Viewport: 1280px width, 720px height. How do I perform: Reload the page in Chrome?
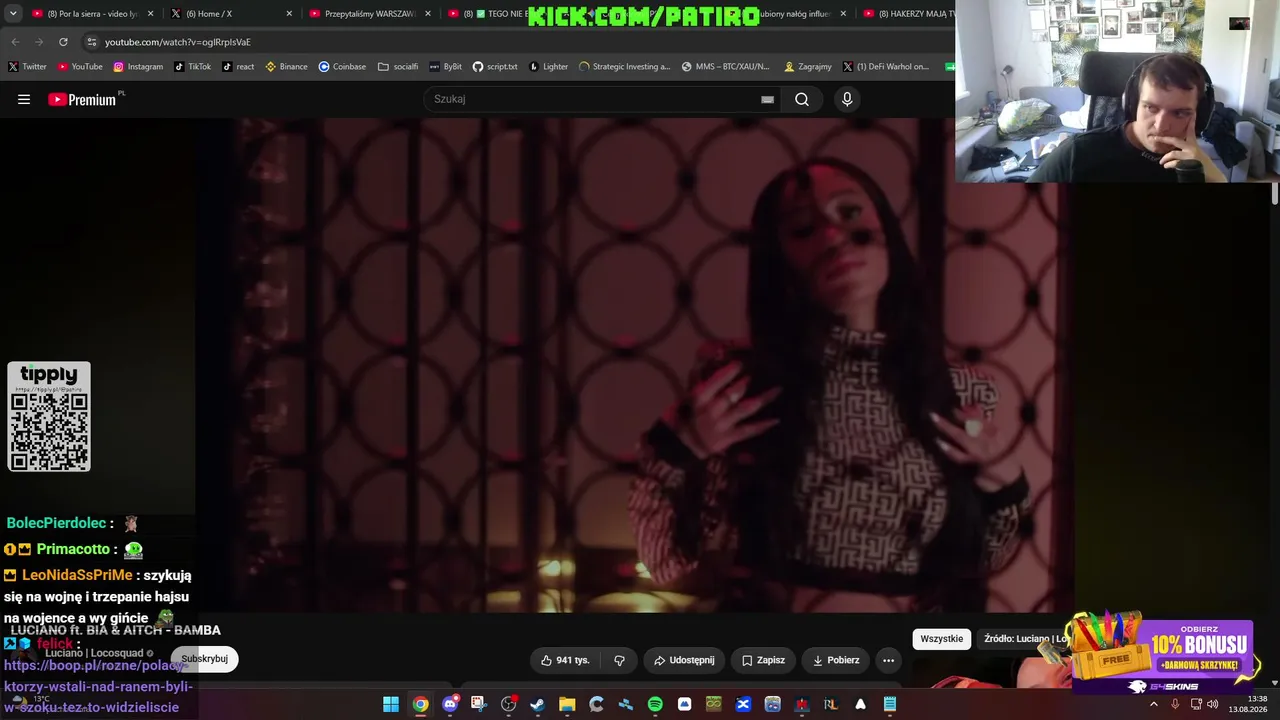click(x=63, y=42)
